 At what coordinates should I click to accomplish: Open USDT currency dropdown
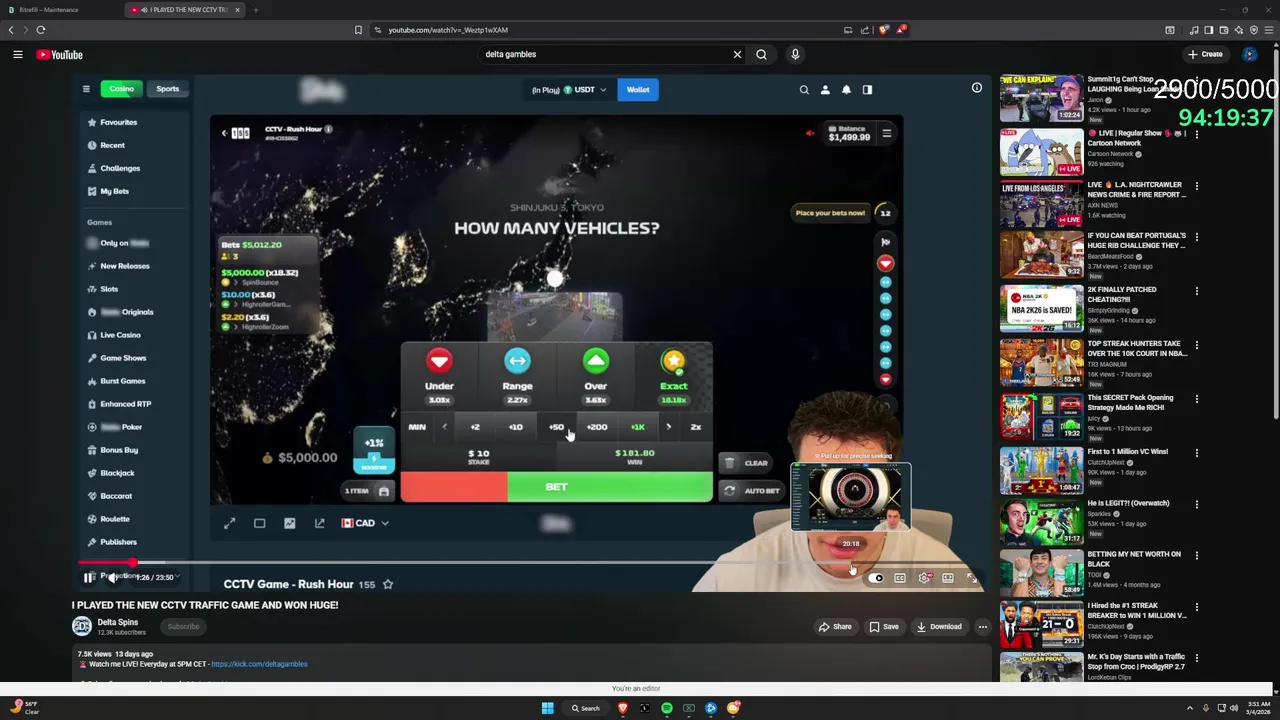570,89
